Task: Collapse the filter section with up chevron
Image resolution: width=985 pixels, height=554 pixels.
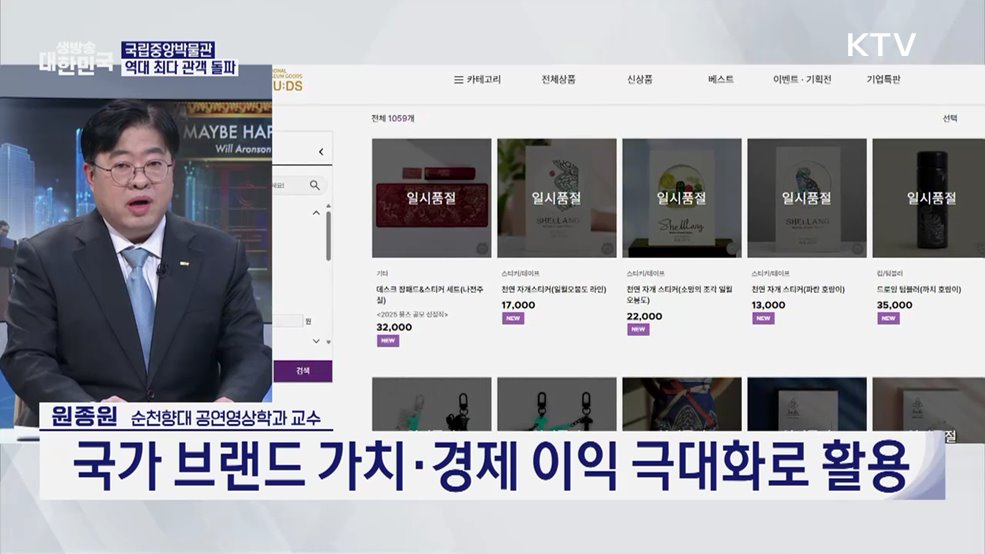Action: point(316,213)
